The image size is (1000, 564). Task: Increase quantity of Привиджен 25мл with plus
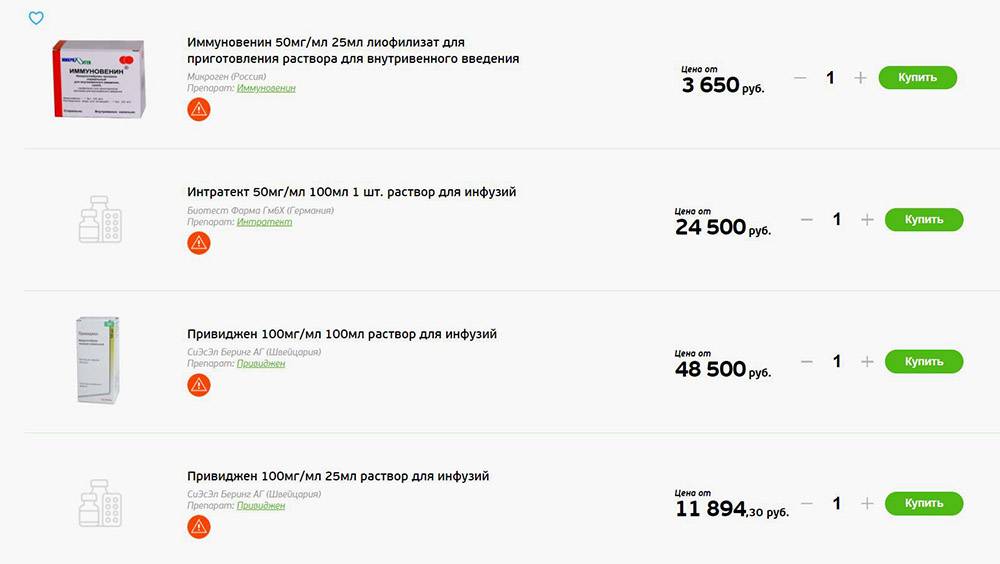pyautogui.click(x=867, y=503)
